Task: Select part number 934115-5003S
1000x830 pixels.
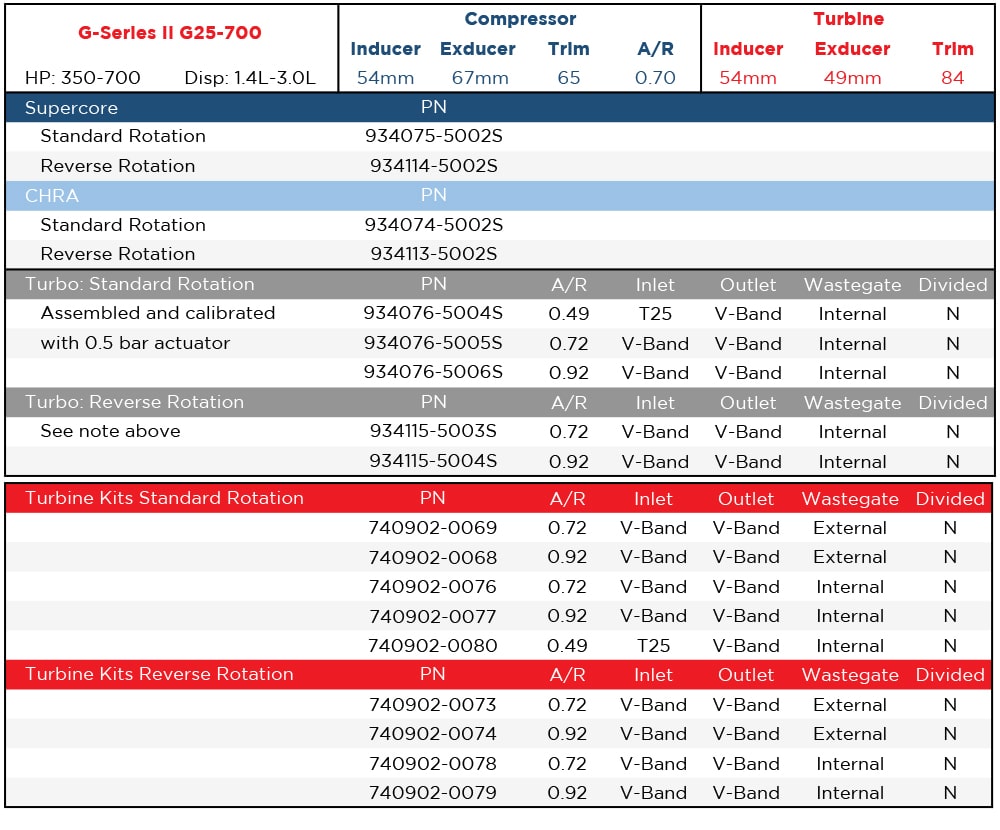Action: point(433,431)
